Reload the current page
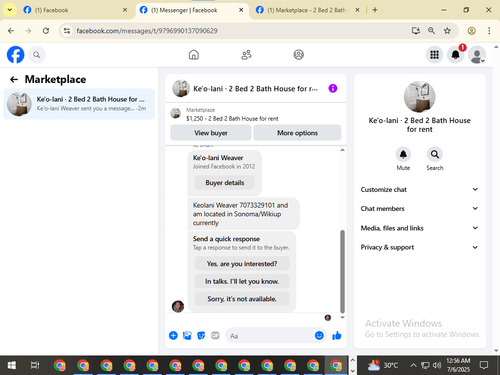 (46, 31)
